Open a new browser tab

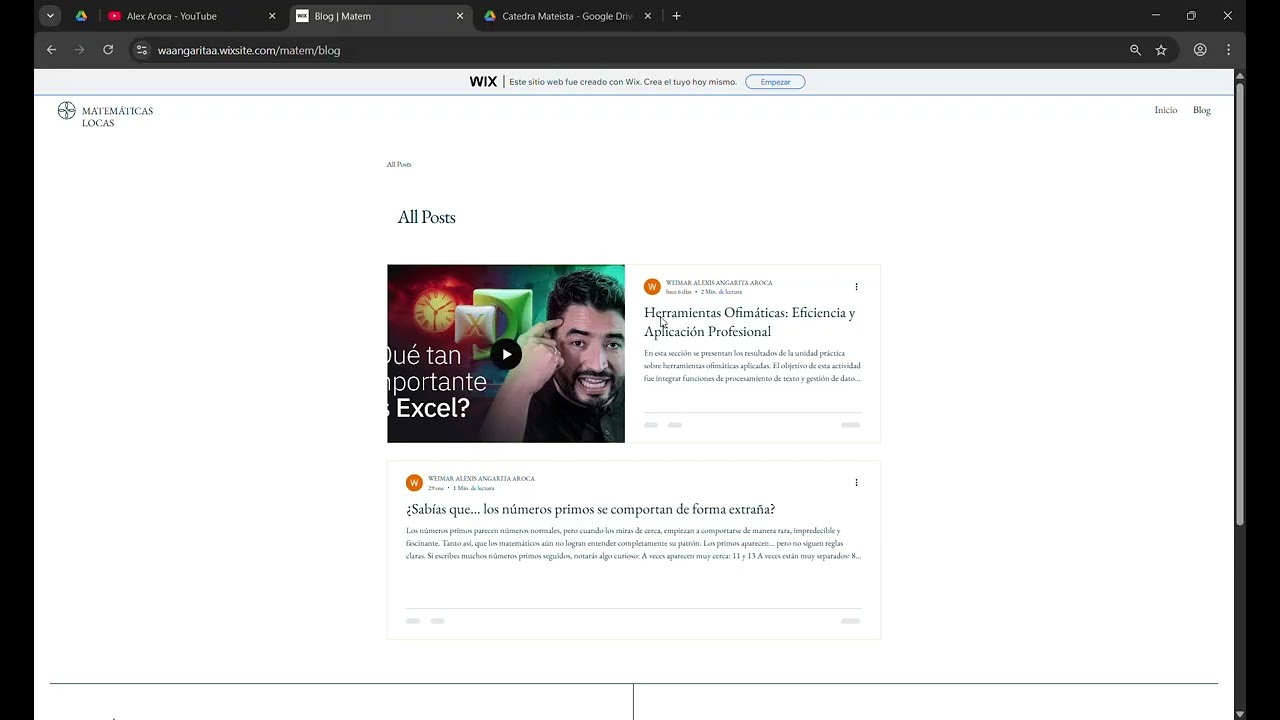coord(676,16)
